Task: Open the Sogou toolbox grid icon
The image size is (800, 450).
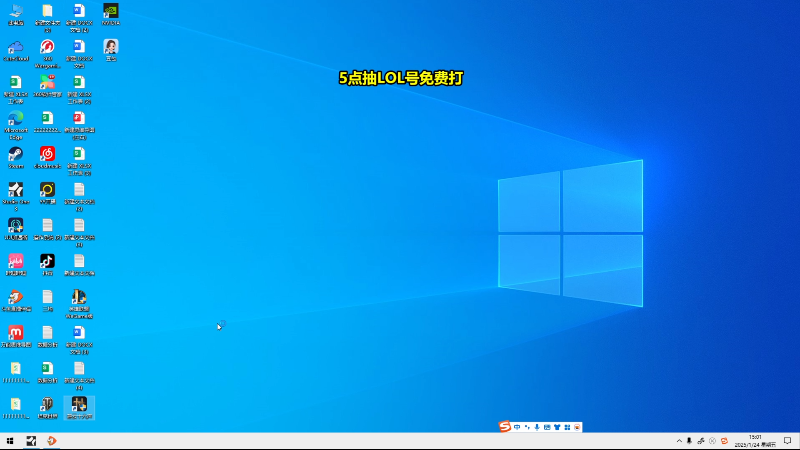Action: click(x=567, y=427)
